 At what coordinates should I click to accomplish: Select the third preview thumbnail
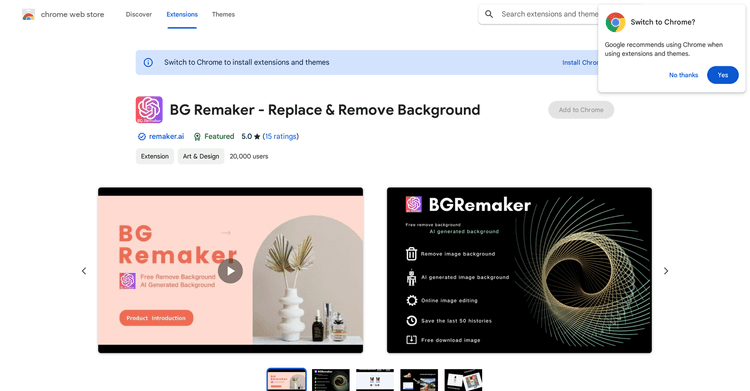coord(375,380)
